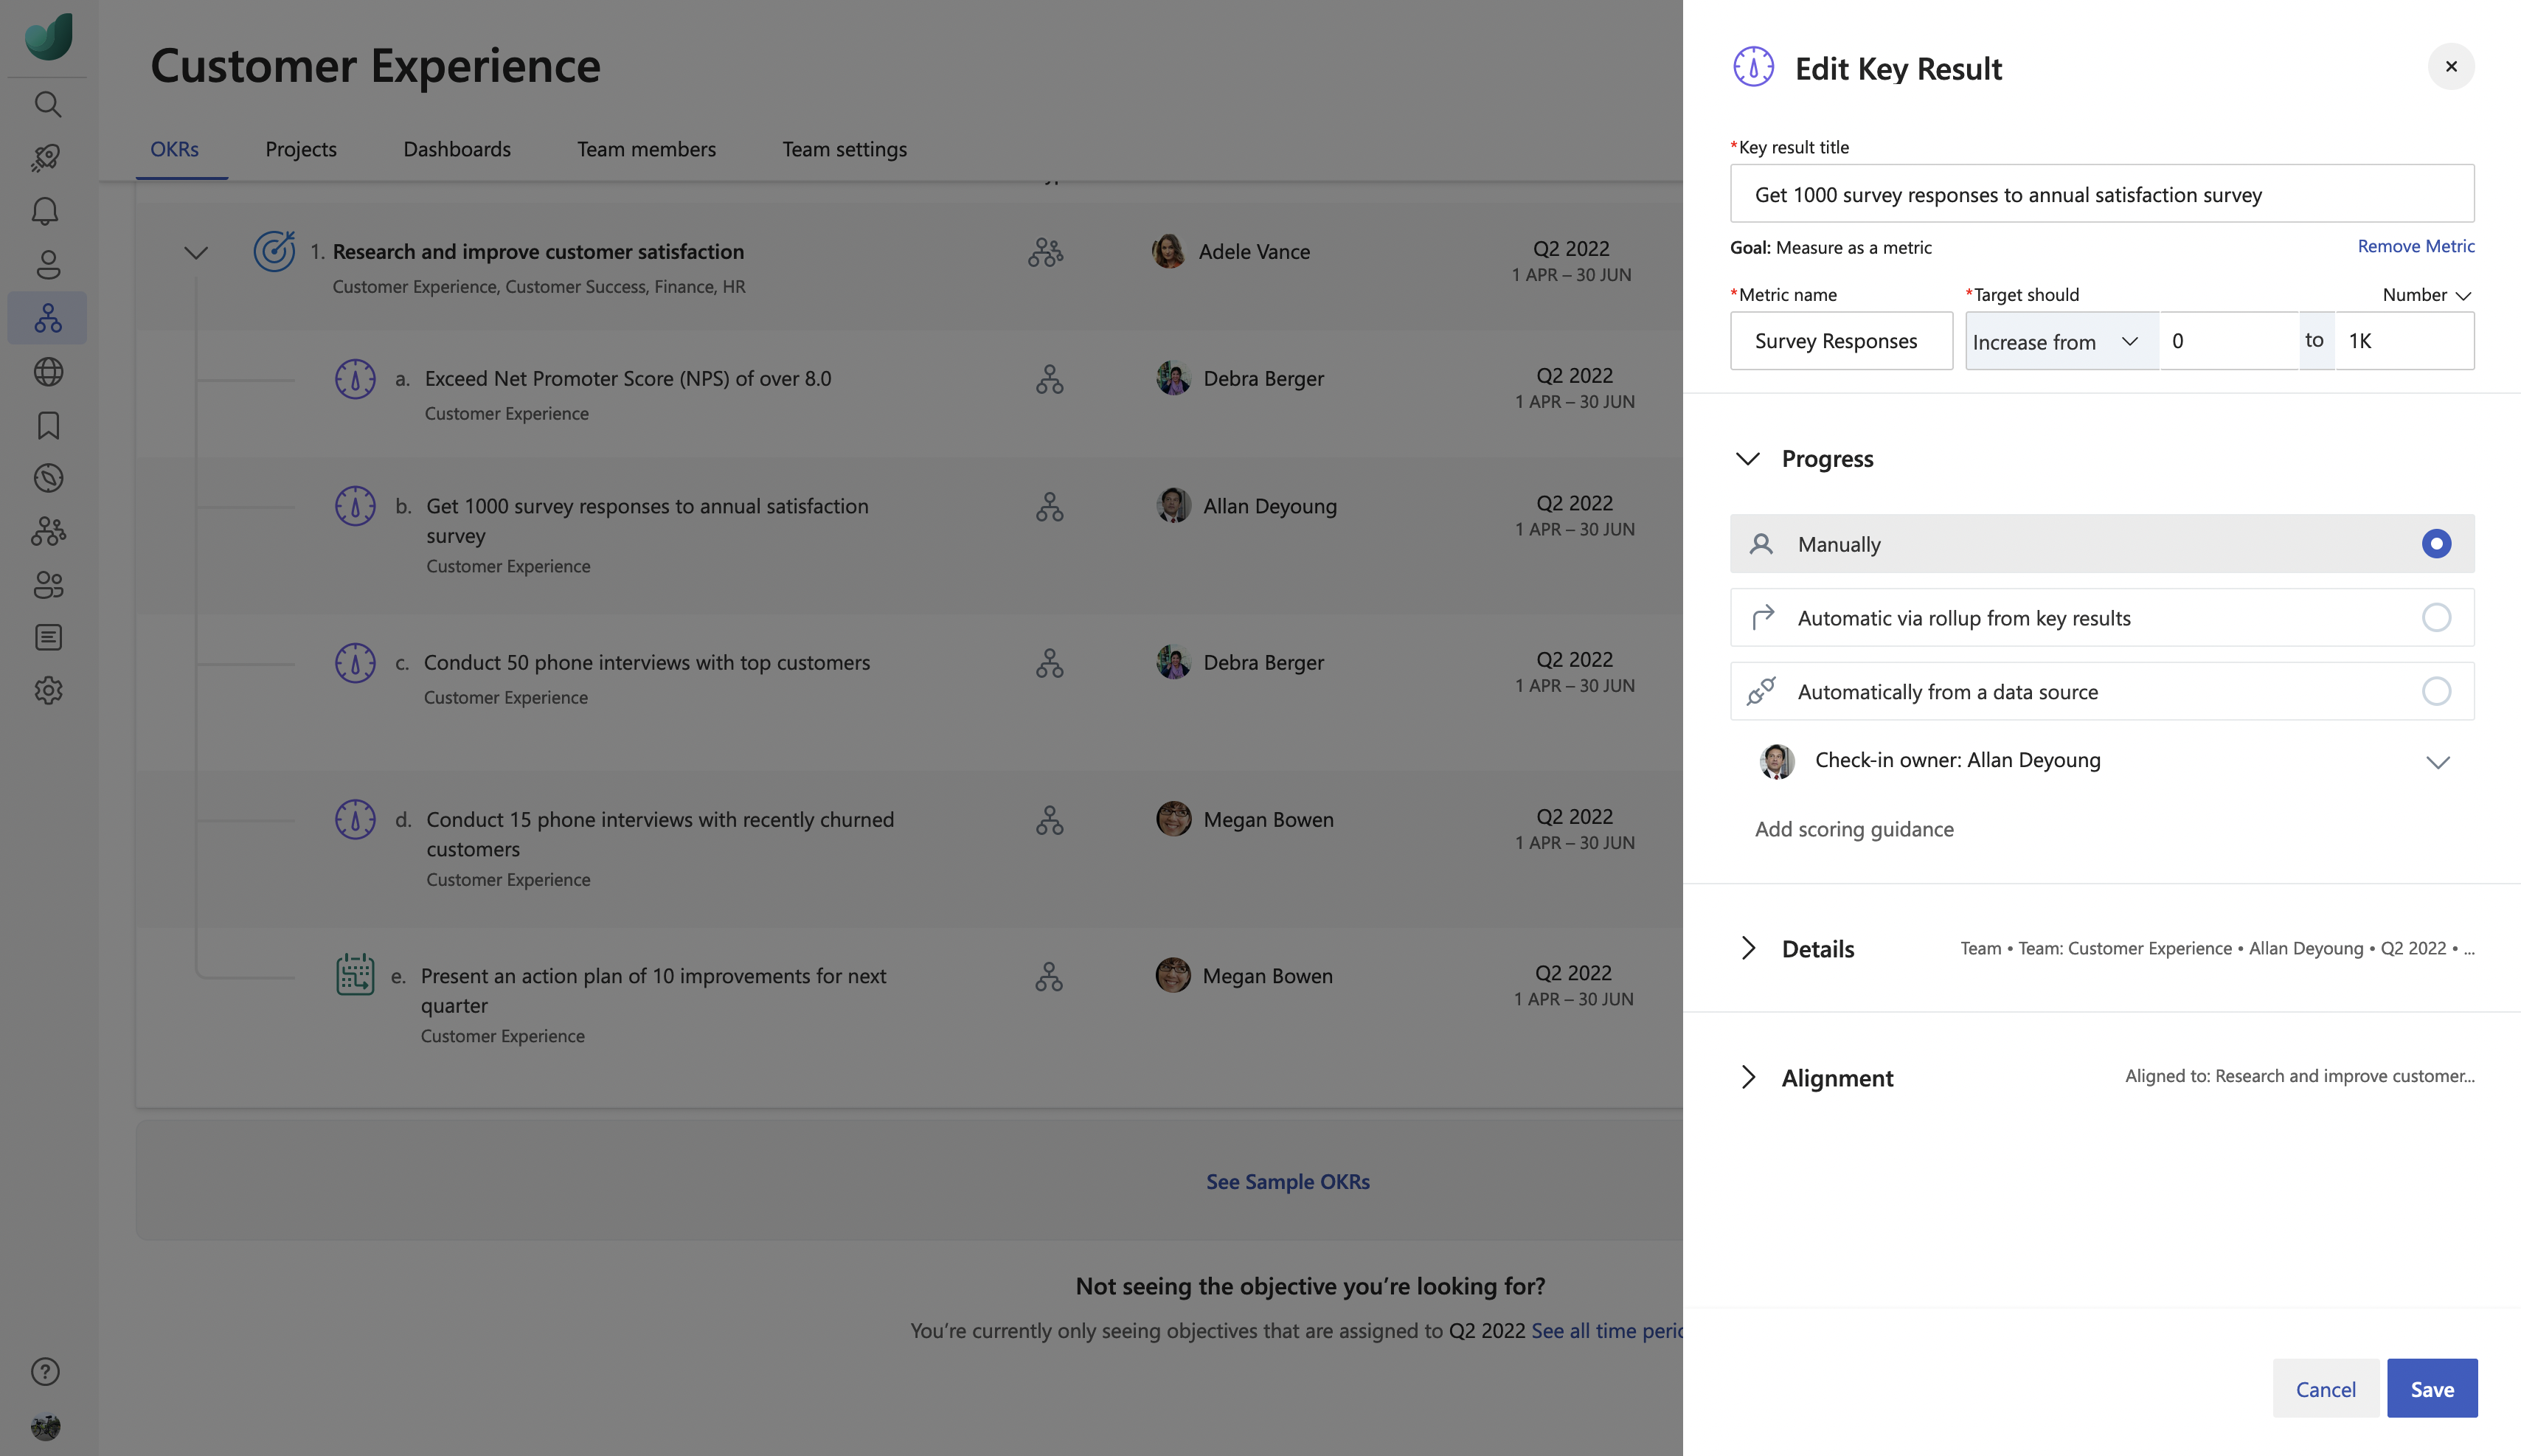Open settings via the gear icon

pyautogui.click(x=47, y=690)
